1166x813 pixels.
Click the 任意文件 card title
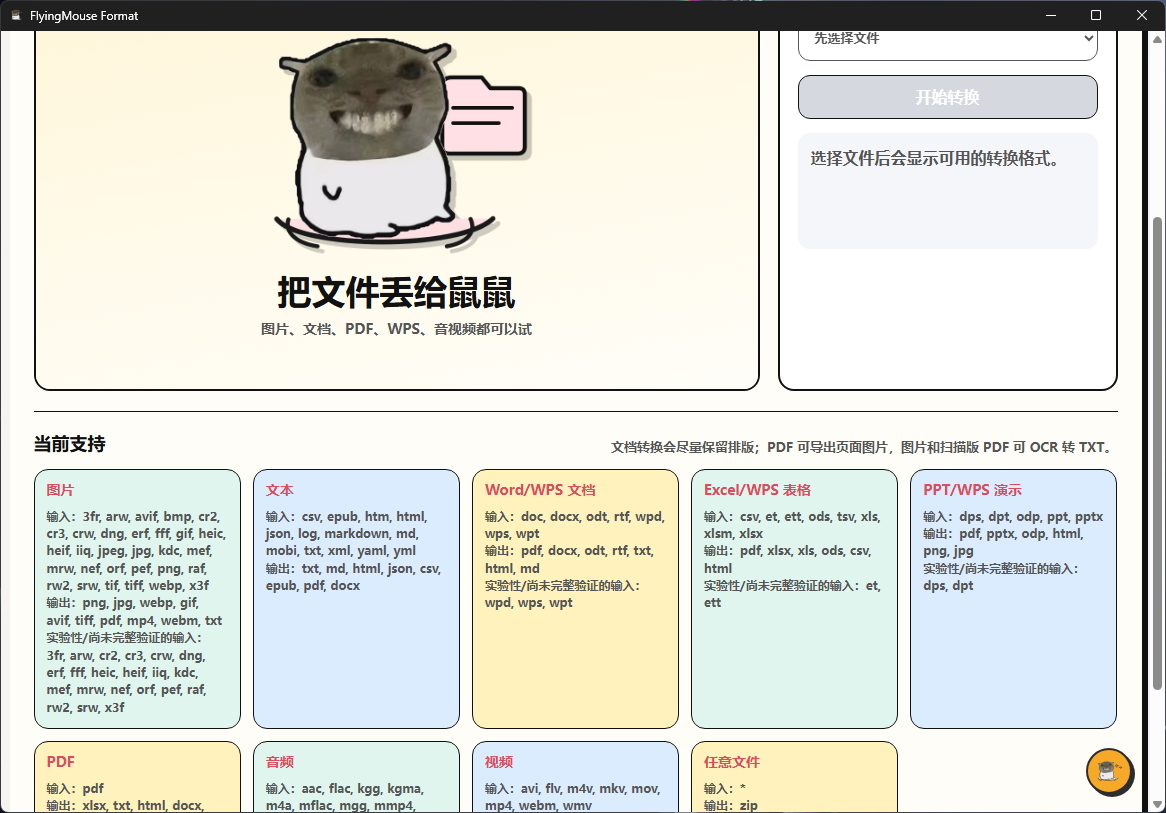click(732, 762)
